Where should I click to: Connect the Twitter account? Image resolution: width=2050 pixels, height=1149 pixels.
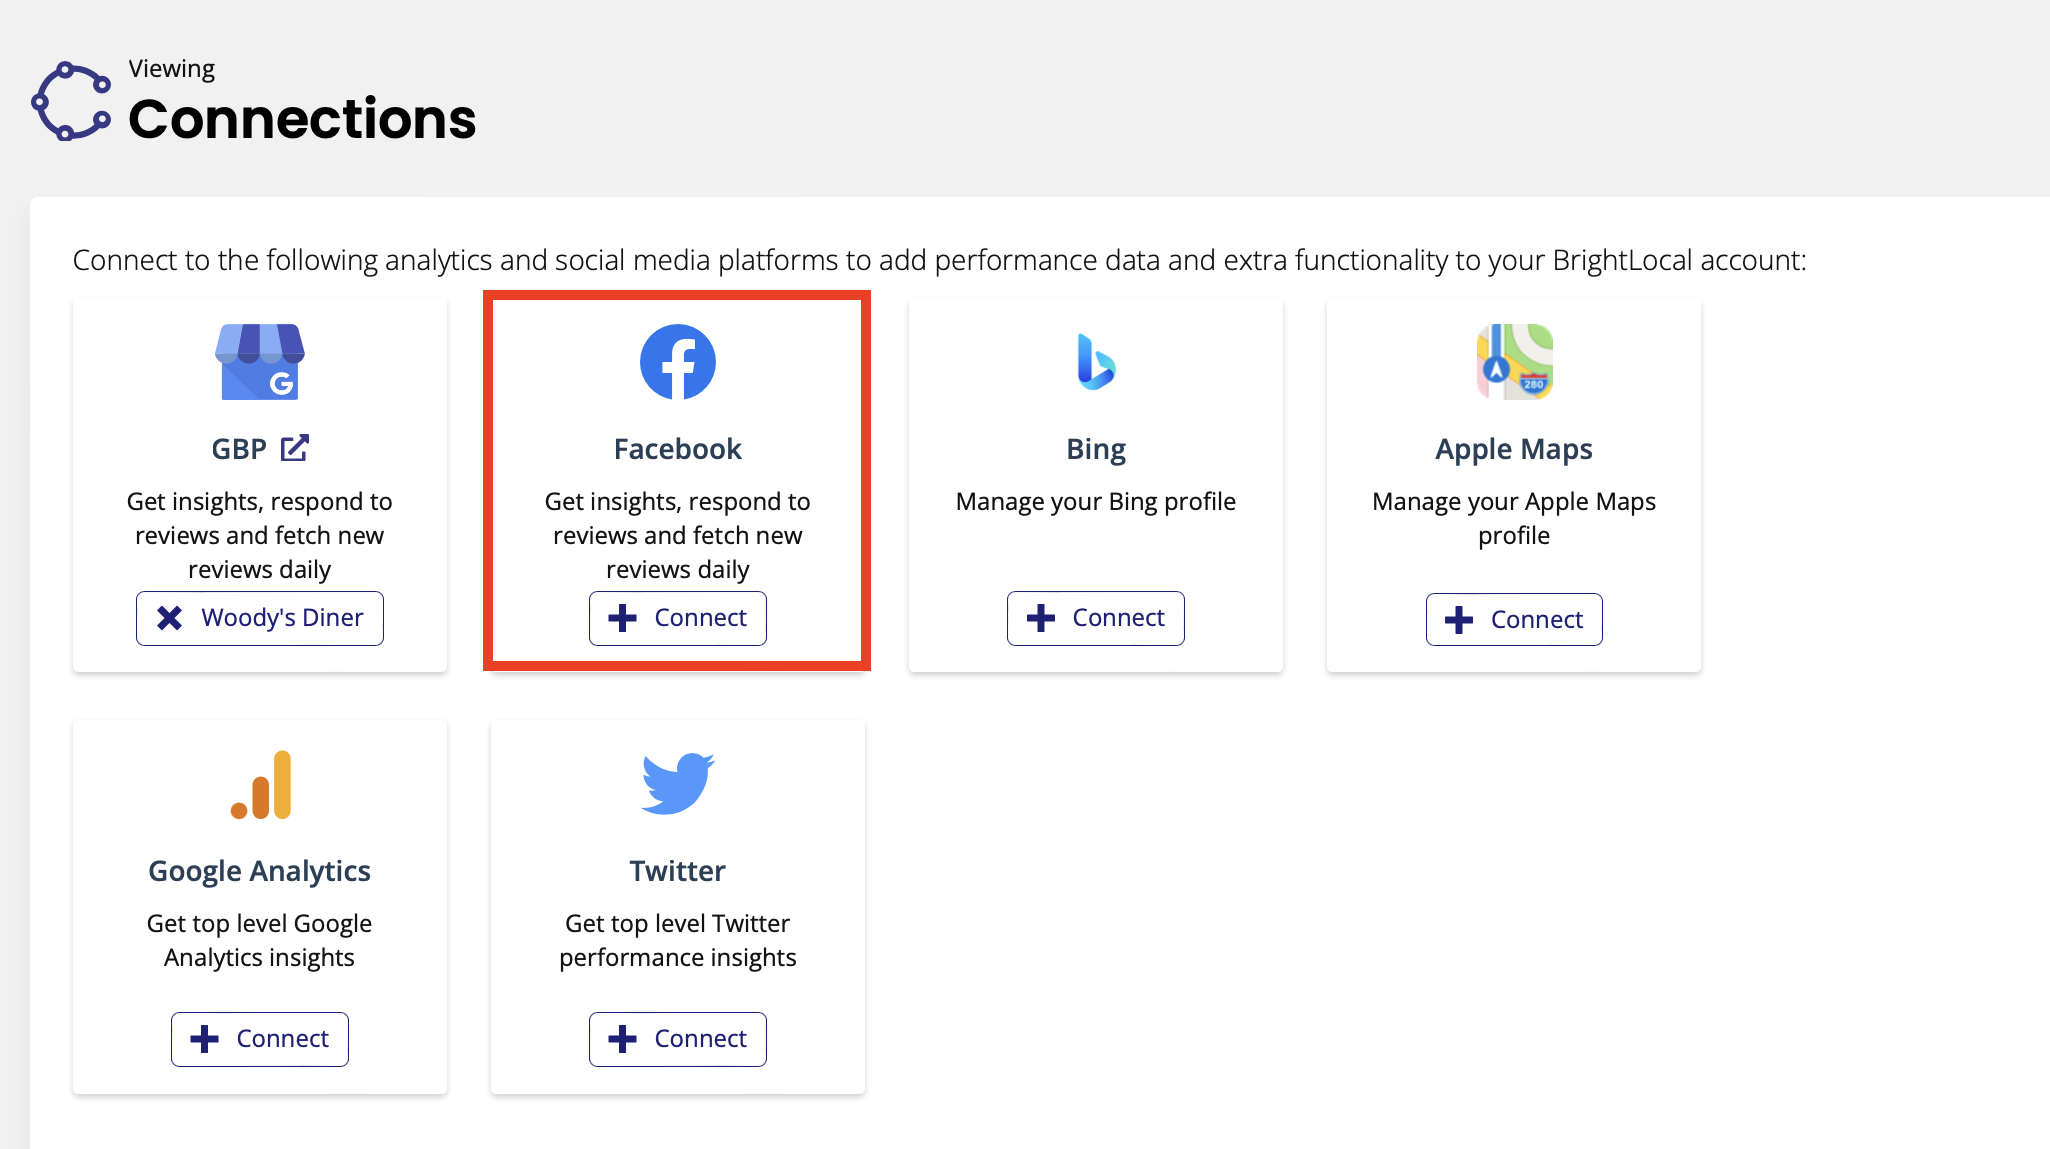(x=678, y=1039)
